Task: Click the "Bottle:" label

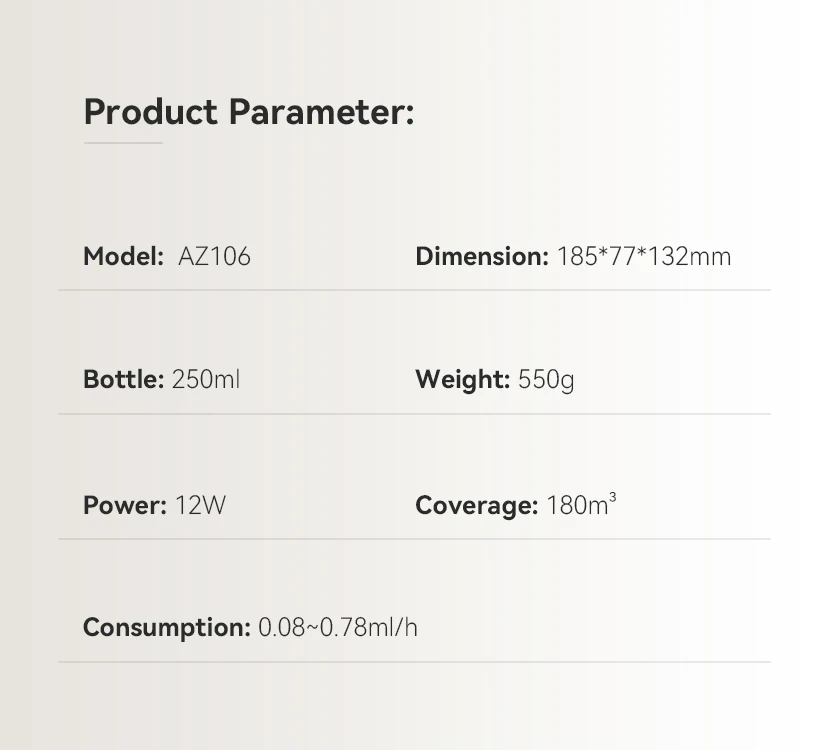Action: 123,380
